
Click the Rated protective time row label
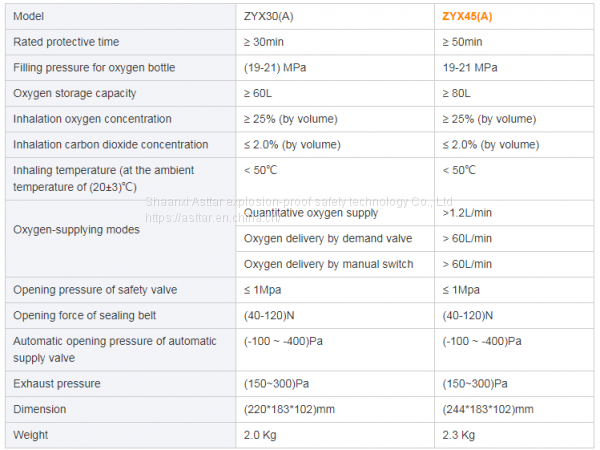(66, 42)
